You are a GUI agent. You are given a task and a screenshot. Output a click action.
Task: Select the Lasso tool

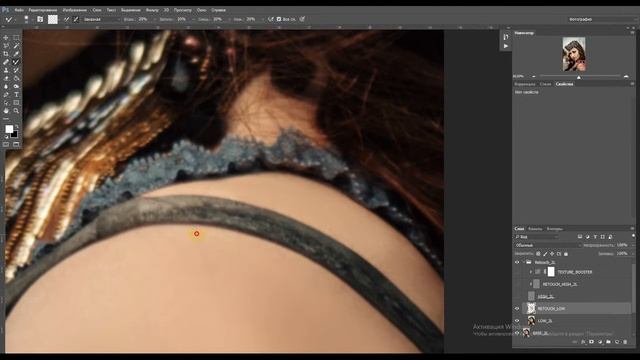click(x=6, y=46)
